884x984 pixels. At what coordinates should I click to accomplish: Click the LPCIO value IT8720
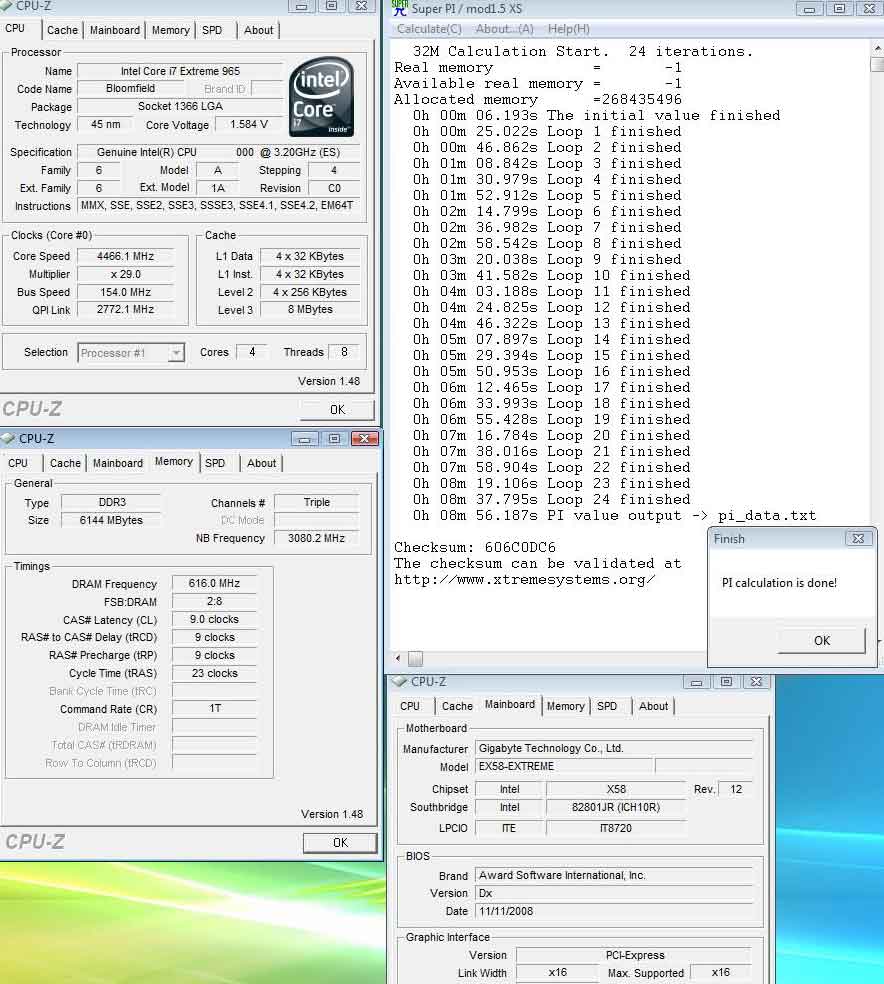pyautogui.click(x=615, y=828)
